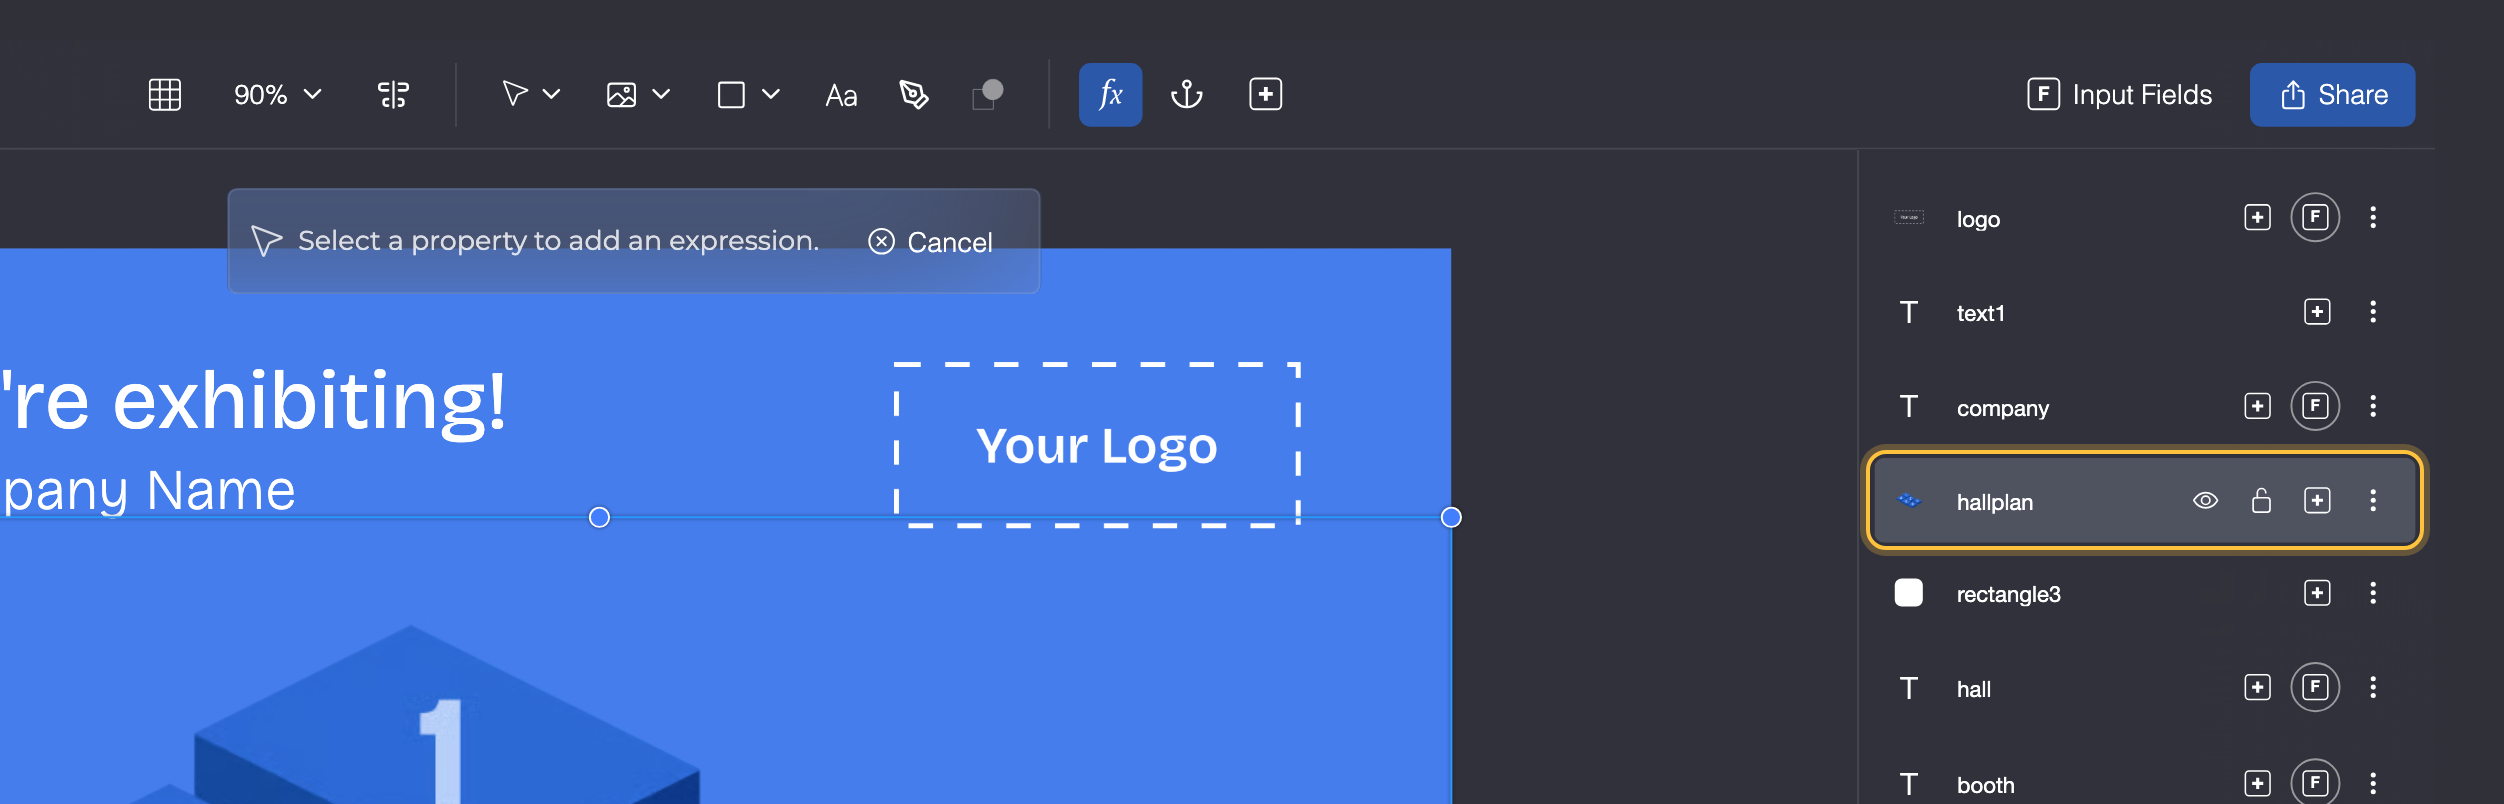2504x804 pixels.
Task: Open the more options menu for logo
Action: 2373,217
